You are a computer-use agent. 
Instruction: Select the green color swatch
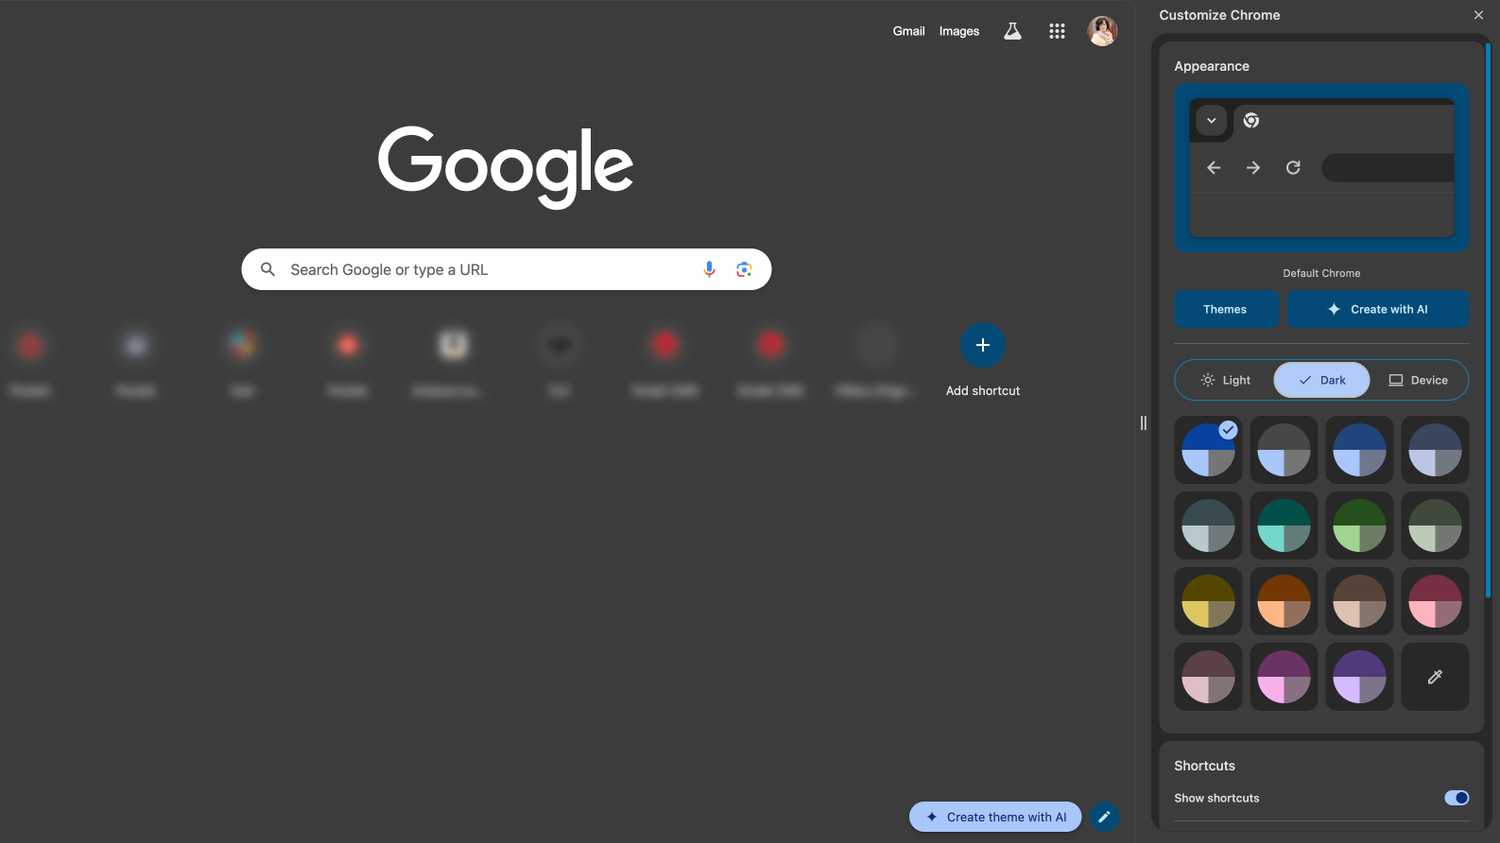pos(1359,526)
